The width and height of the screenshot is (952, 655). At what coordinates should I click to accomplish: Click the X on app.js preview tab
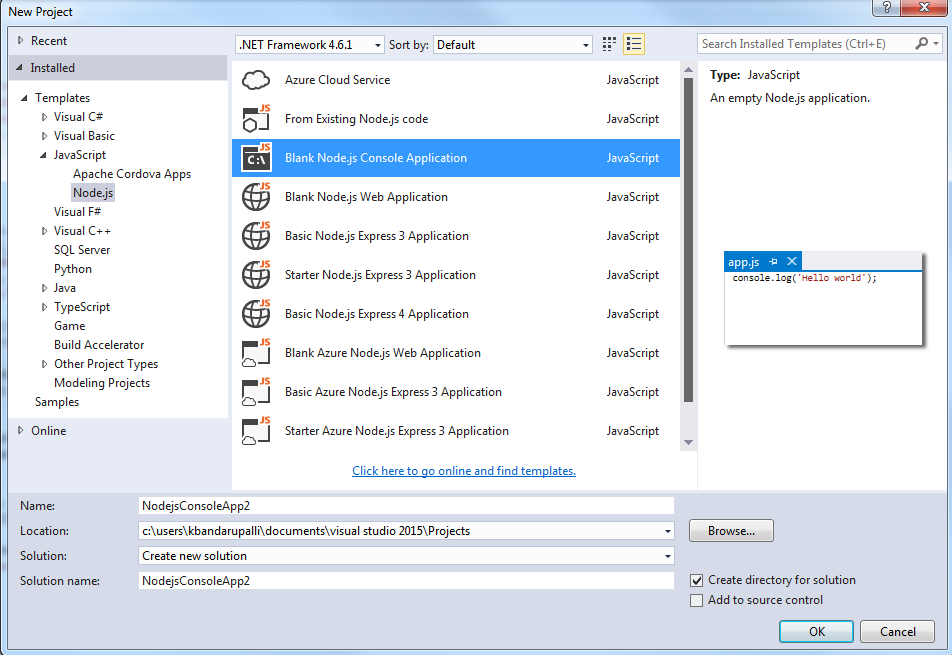792,261
